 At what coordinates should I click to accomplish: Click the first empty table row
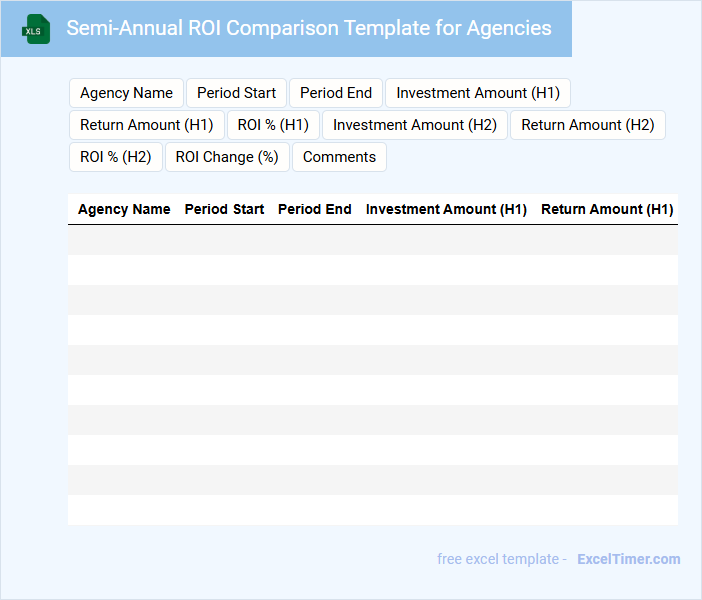pyautogui.click(x=372, y=240)
